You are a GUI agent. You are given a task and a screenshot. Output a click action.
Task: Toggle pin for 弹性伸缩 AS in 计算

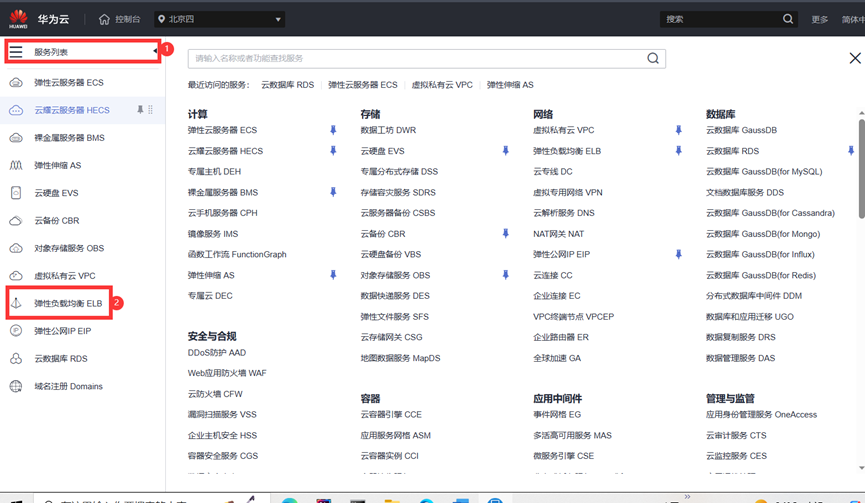(x=333, y=275)
